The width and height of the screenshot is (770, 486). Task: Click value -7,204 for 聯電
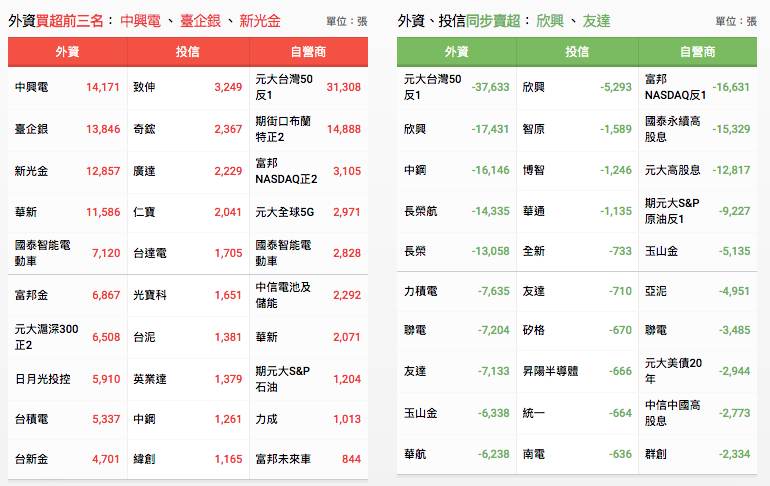[494, 330]
